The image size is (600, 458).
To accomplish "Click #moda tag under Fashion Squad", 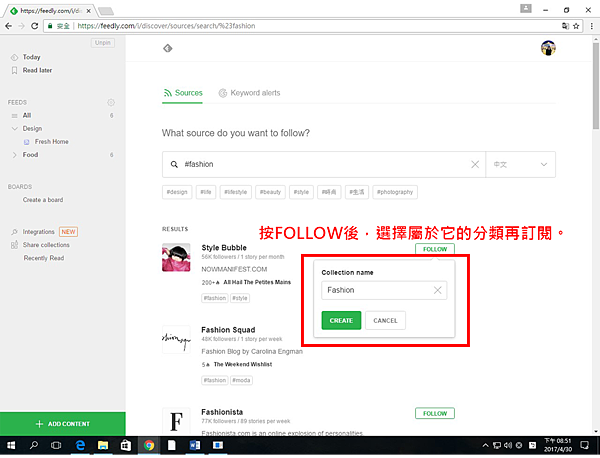I will click(241, 380).
